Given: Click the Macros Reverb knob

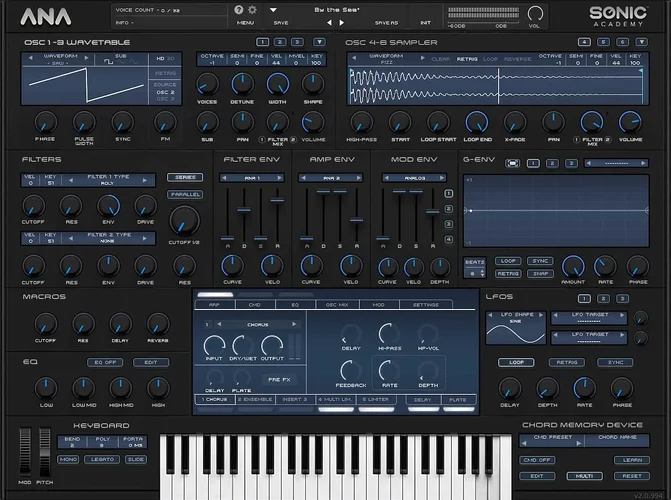Looking at the screenshot, I should coord(157,322).
